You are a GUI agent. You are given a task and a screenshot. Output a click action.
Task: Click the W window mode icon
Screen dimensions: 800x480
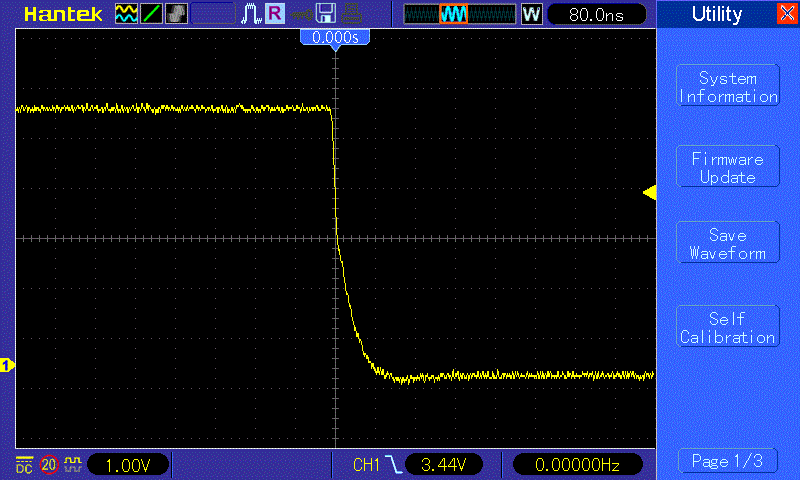[531, 14]
